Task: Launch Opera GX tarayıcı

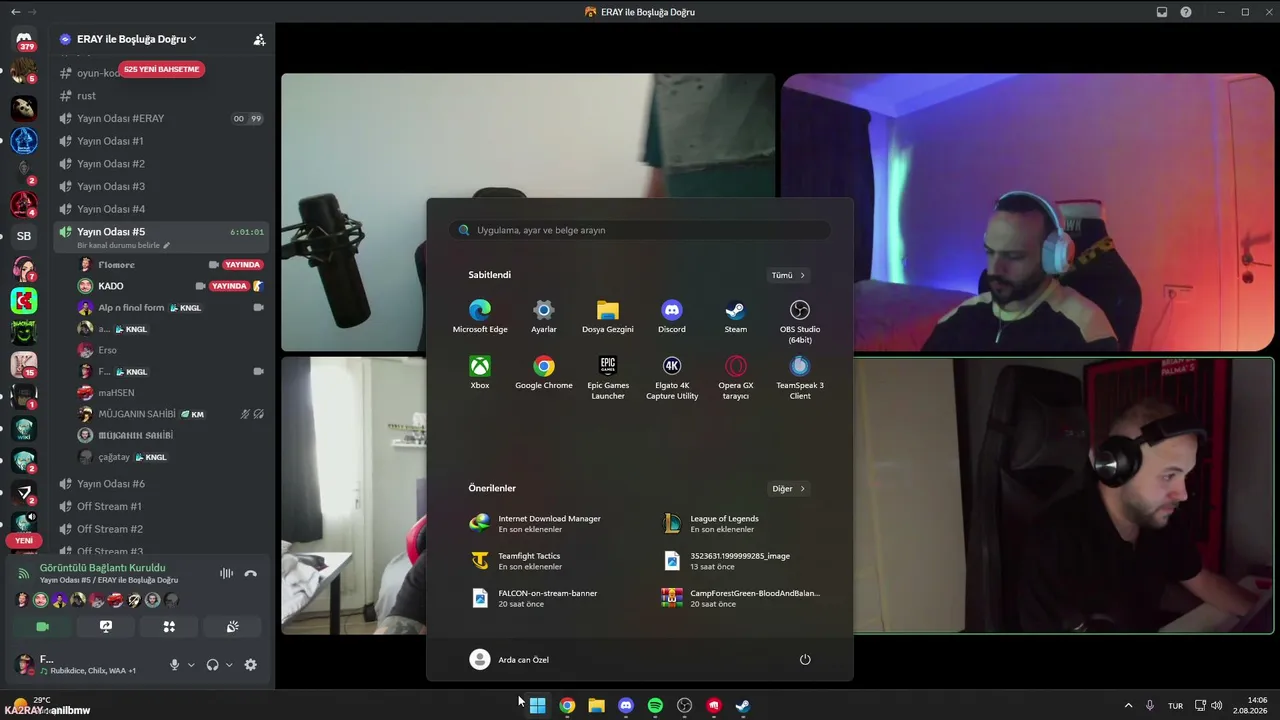Action: pyautogui.click(x=736, y=377)
